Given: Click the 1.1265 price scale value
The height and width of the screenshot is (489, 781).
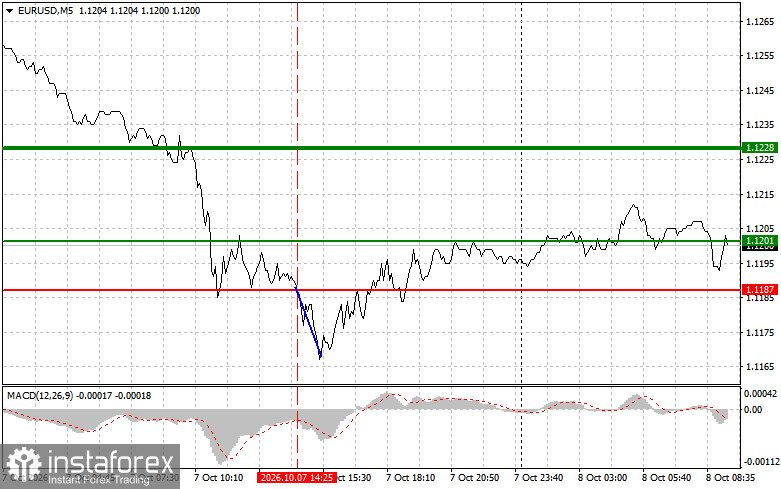Looking at the screenshot, I should click(x=760, y=21).
